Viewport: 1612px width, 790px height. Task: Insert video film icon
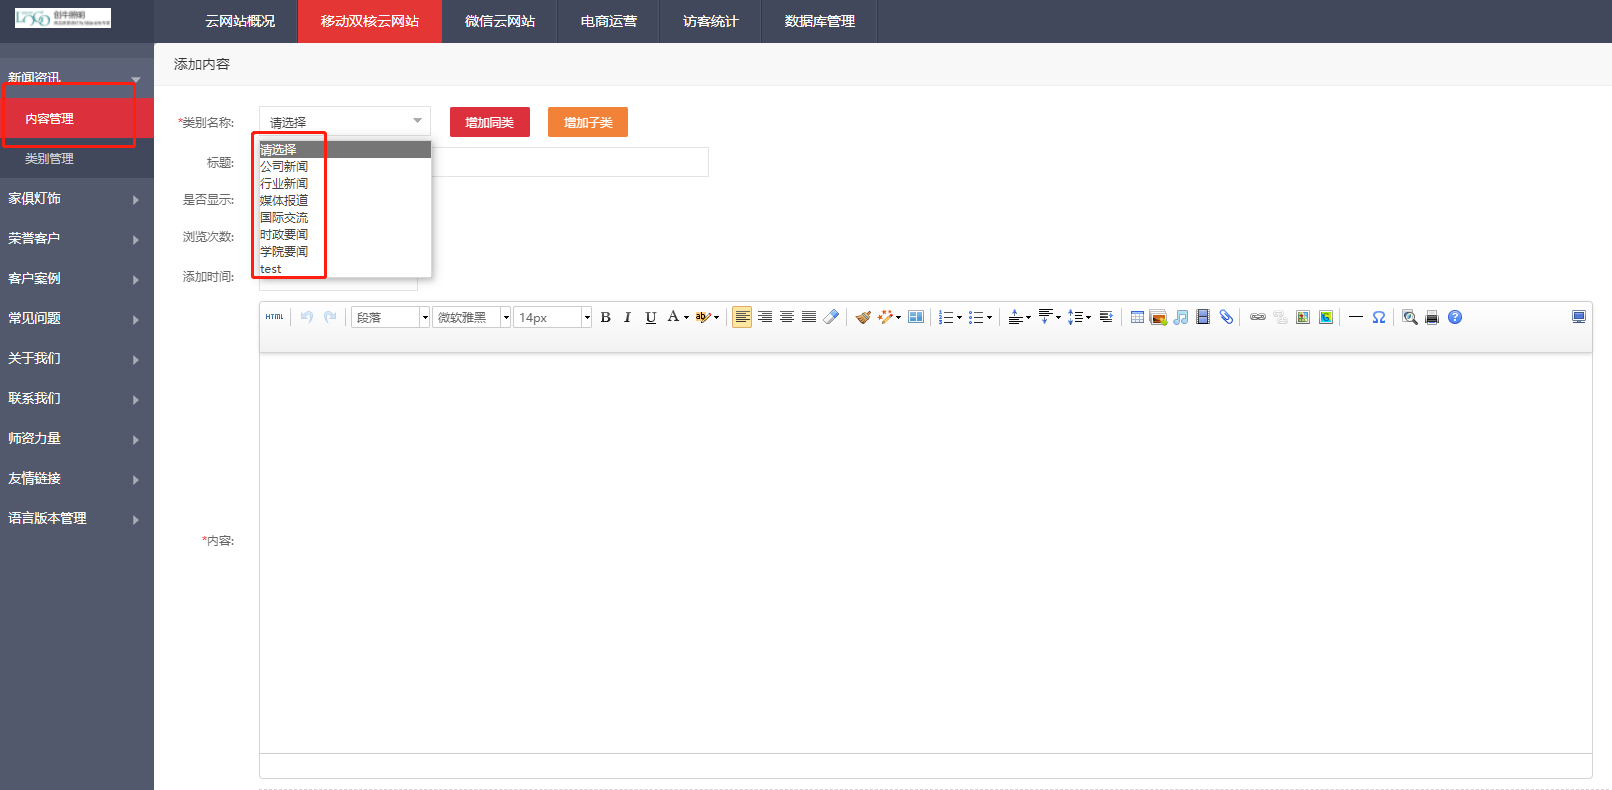tap(1203, 317)
